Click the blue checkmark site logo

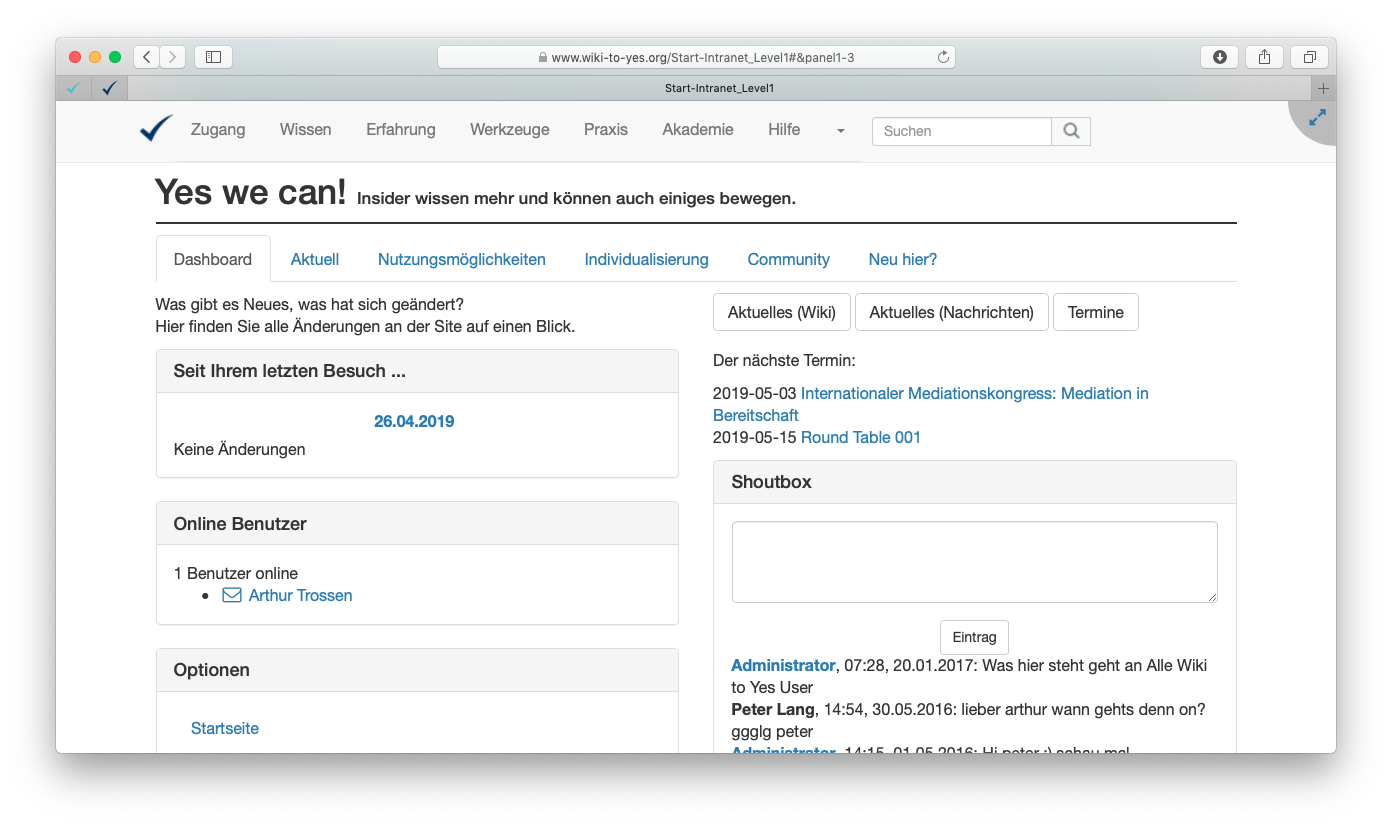pos(156,129)
